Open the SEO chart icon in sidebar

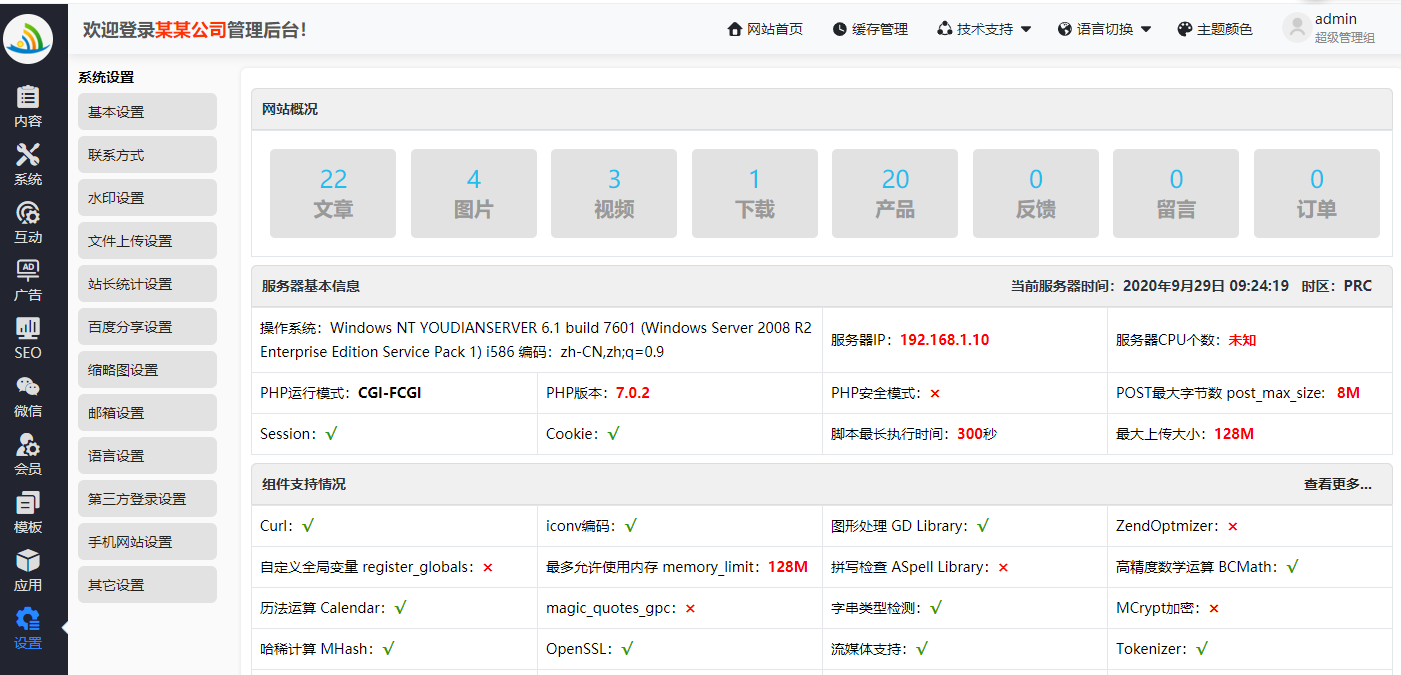pos(28,339)
